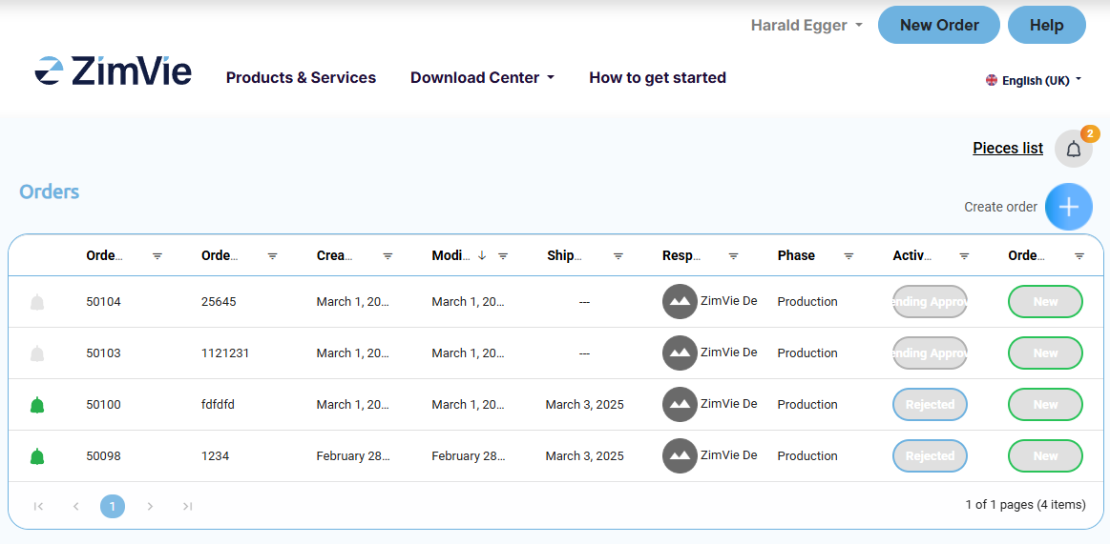The width and height of the screenshot is (1110, 544).
Task: Open the Phase column filter icon
Action: coord(848,256)
